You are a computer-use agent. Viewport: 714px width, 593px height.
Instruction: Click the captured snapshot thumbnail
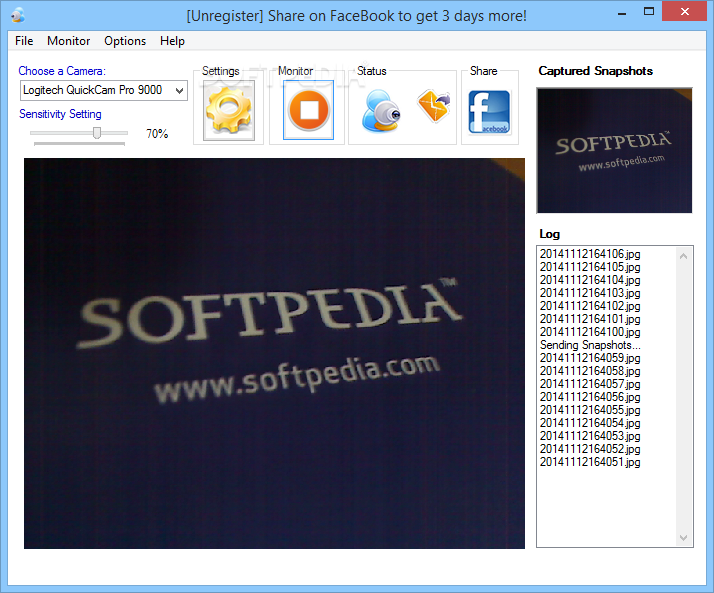[x=614, y=150]
